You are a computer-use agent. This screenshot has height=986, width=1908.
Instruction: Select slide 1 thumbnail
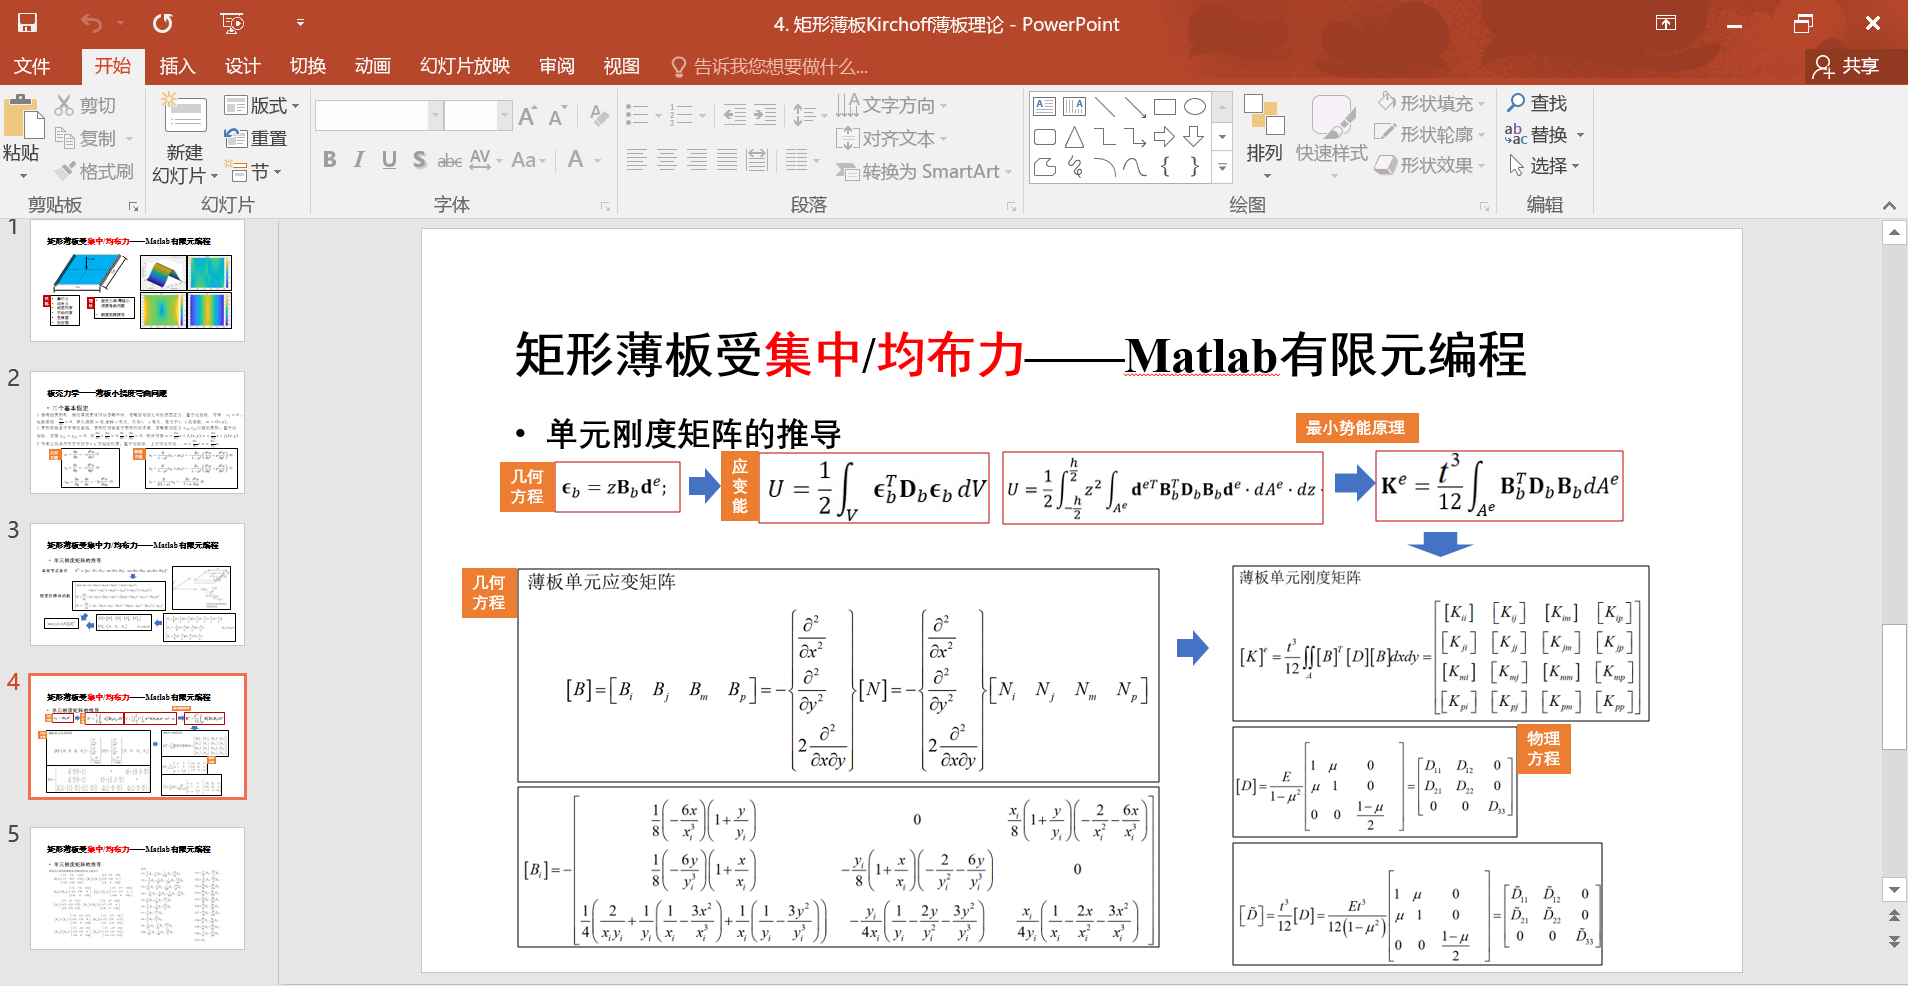point(138,281)
